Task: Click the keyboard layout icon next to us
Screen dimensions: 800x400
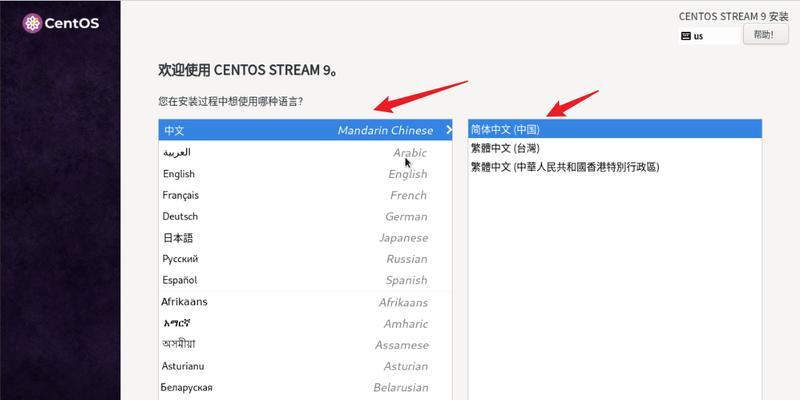Action: [686, 36]
